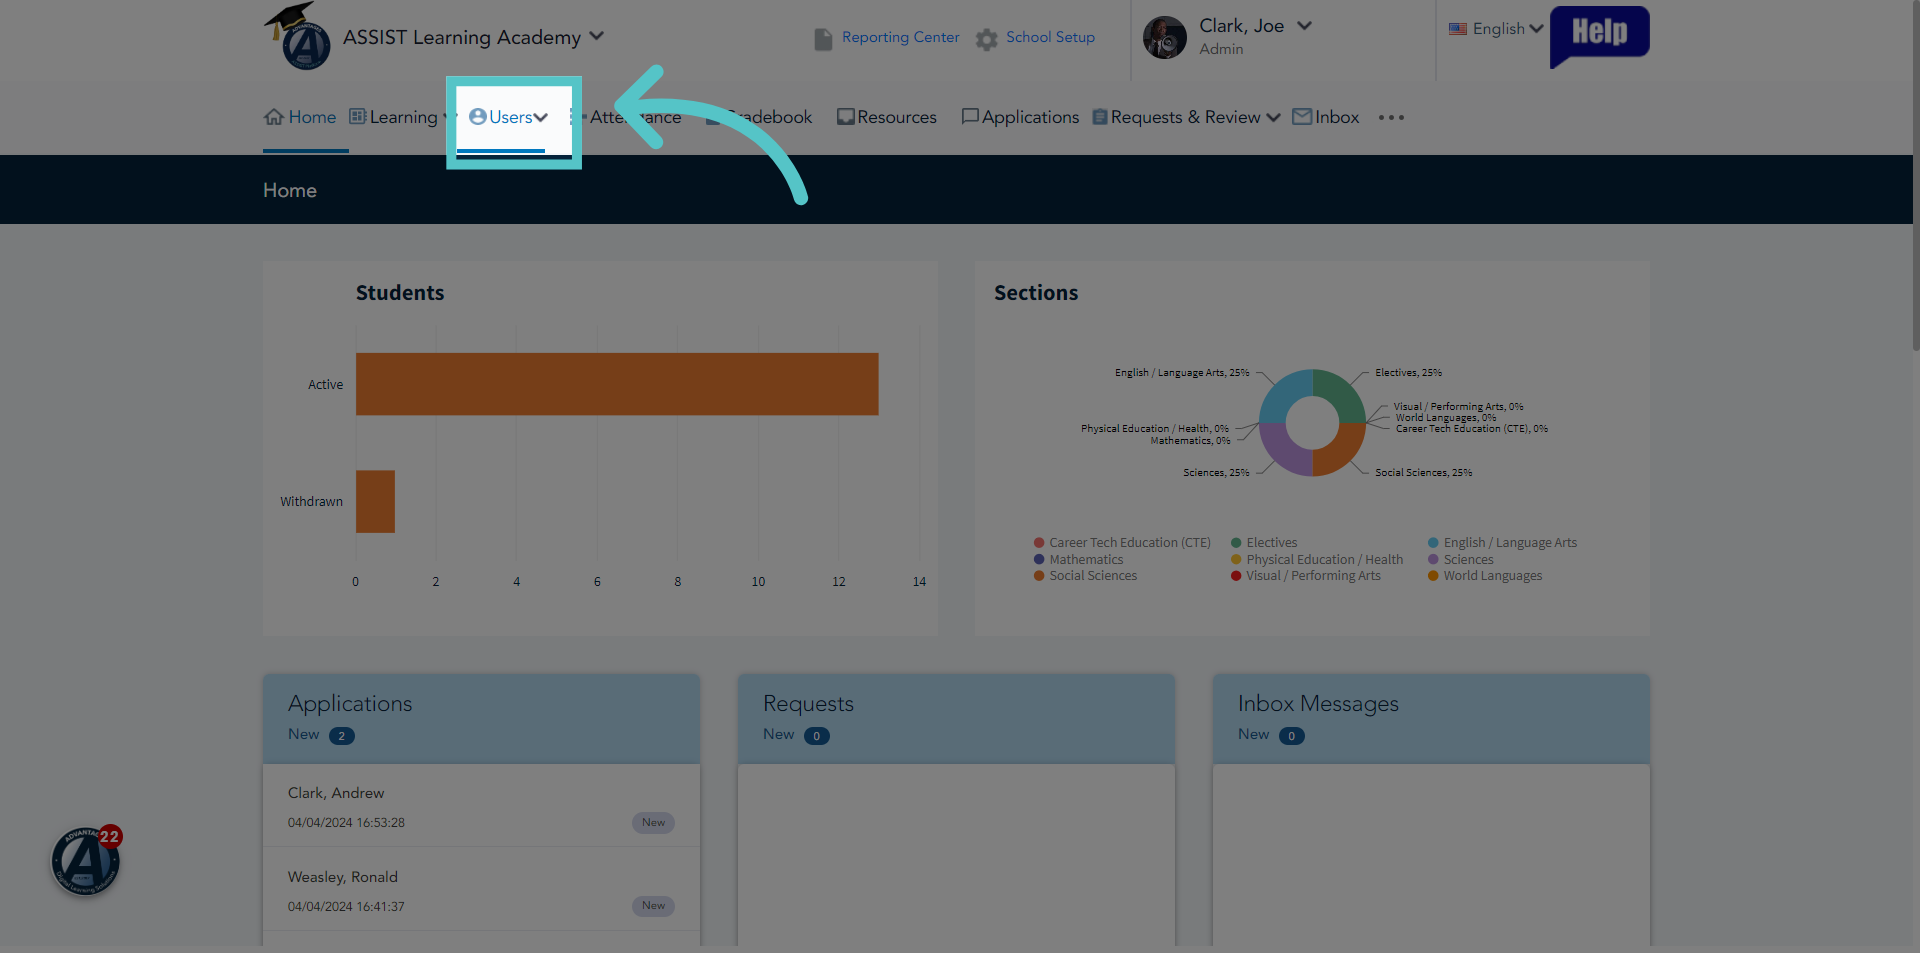Click Joe Clark's profile avatar
1920x953 pixels.
click(x=1165, y=38)
